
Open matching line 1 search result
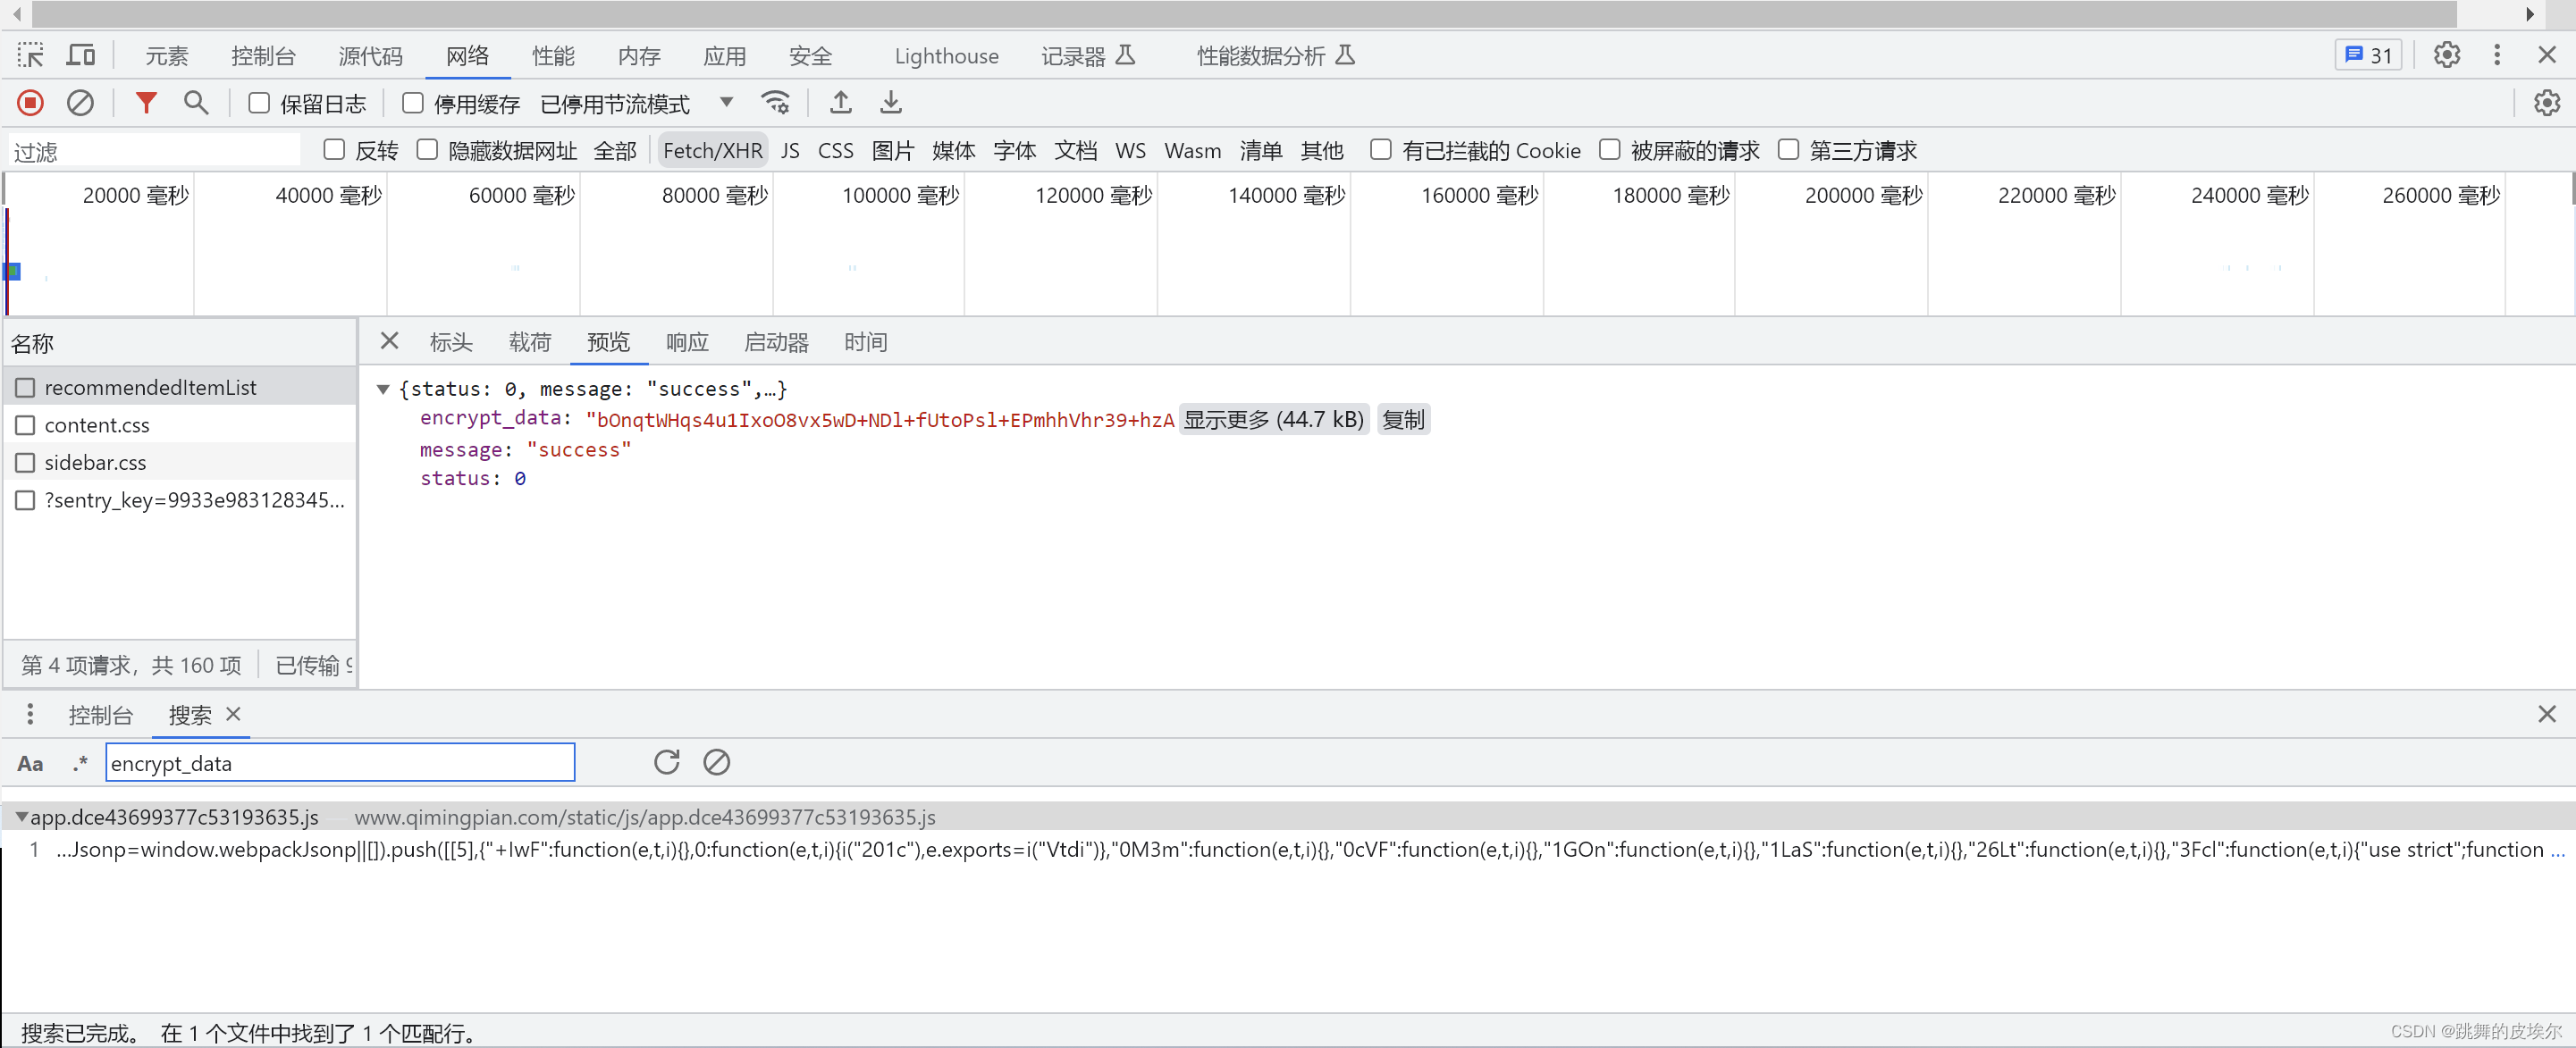tap(1288, 850)
